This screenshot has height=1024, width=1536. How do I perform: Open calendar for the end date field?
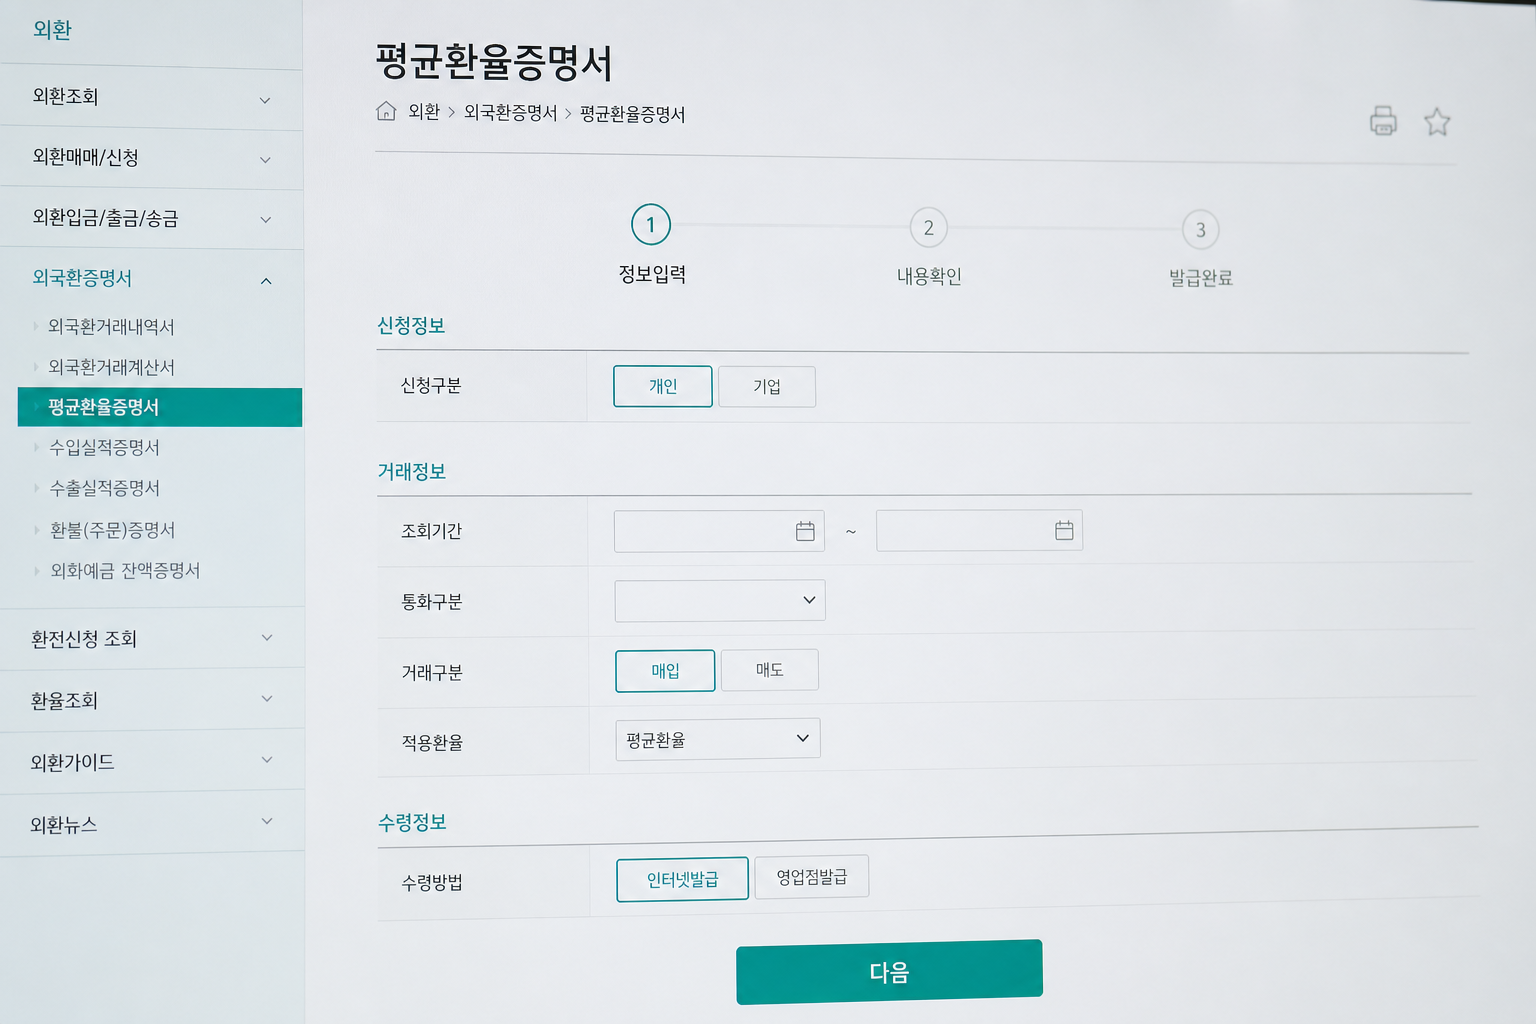[1064, 530]
